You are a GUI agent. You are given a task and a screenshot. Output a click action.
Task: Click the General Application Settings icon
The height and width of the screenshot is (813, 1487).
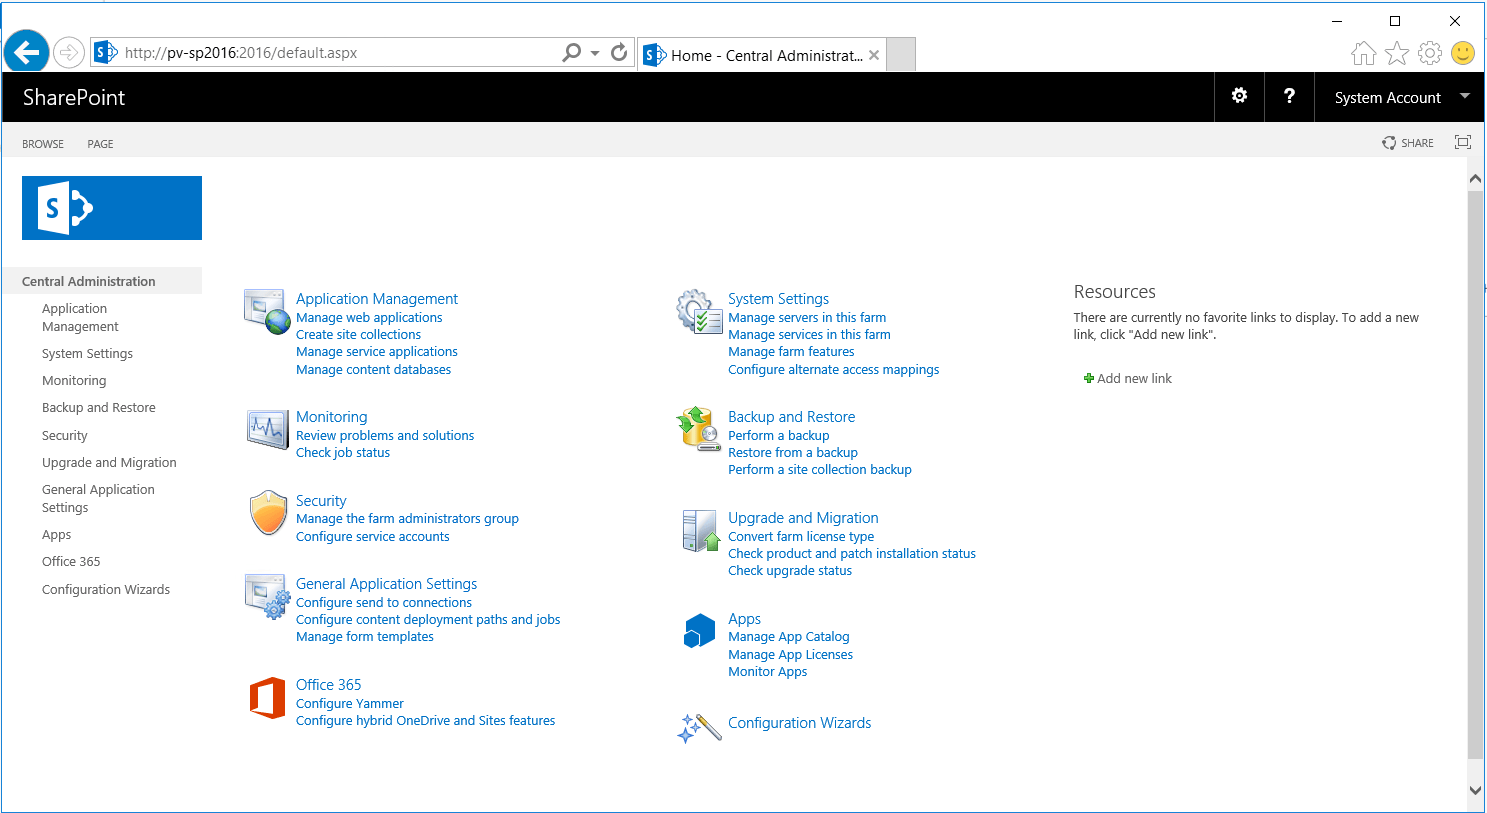pyautogui.click(x=267, y=596)
